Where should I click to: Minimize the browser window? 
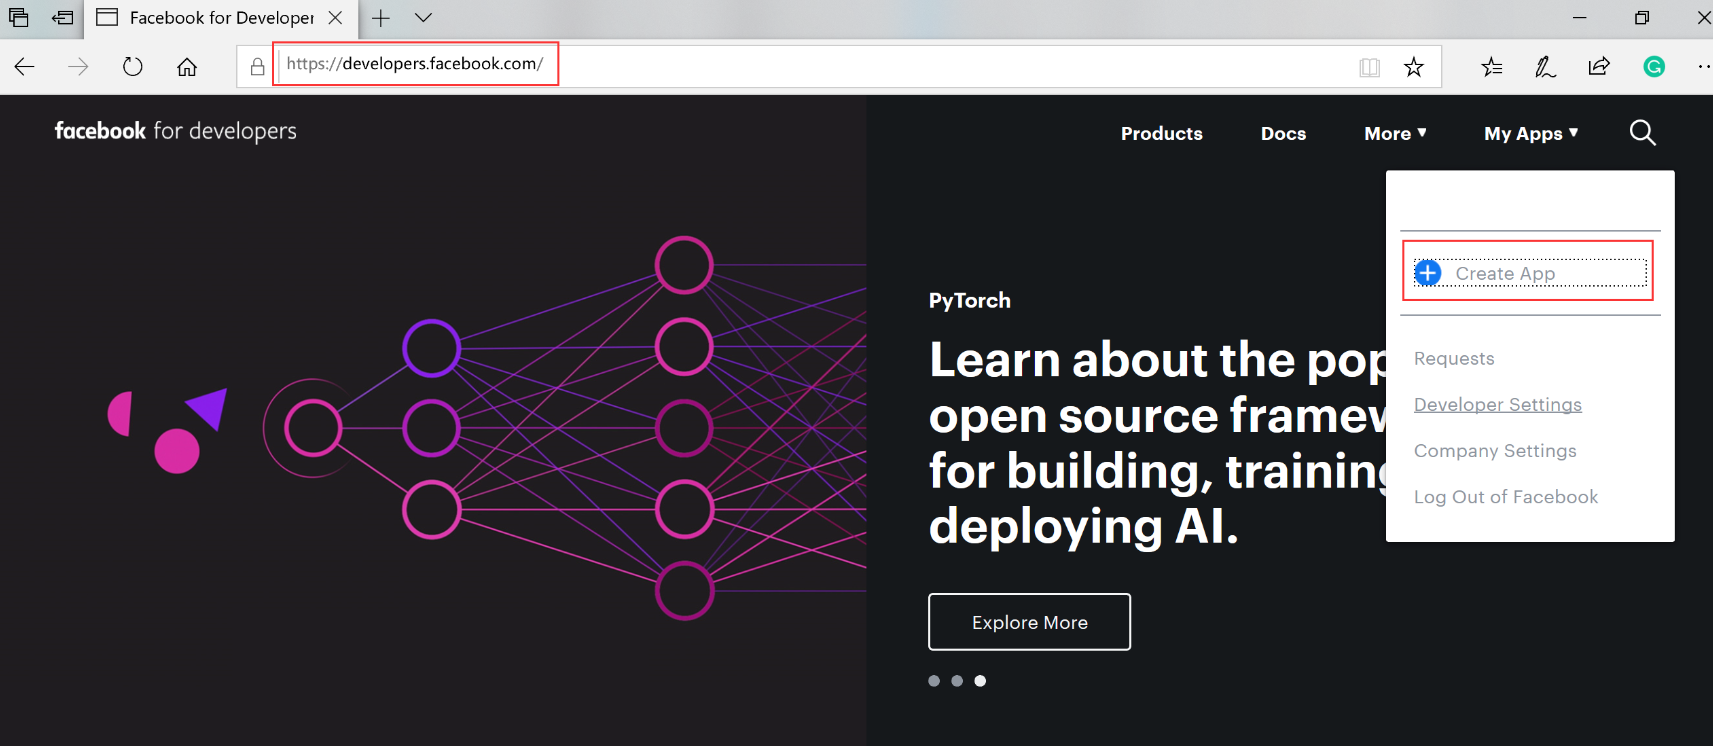click(x=1580, y=18)
